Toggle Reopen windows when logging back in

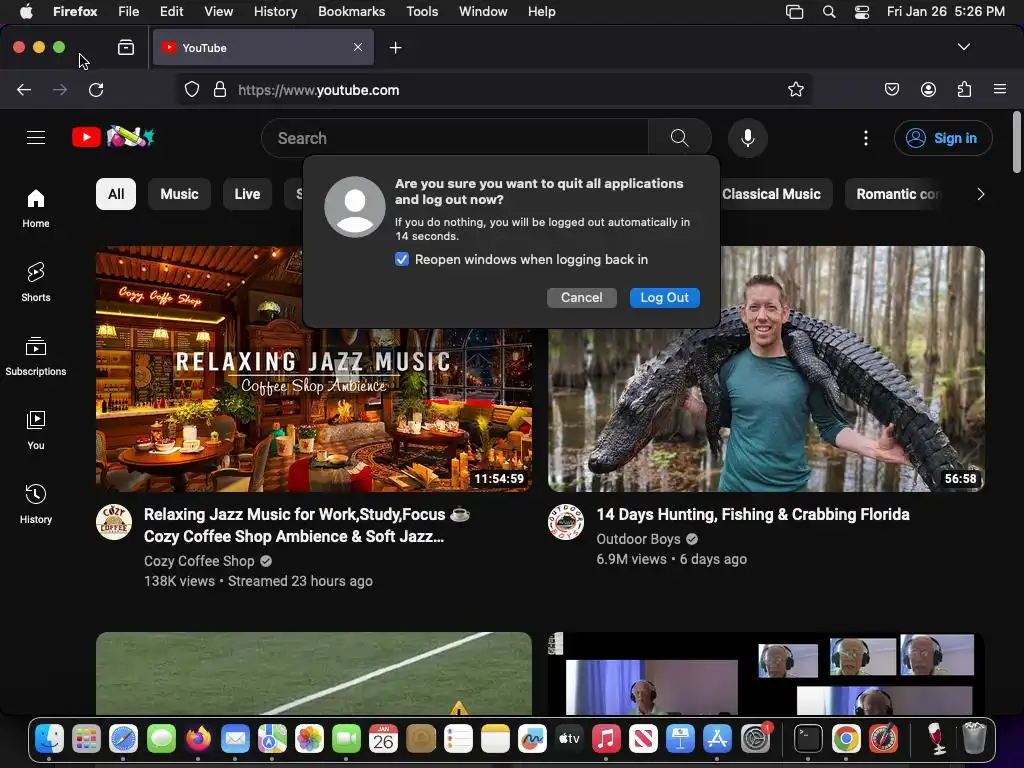click(402, 259)
